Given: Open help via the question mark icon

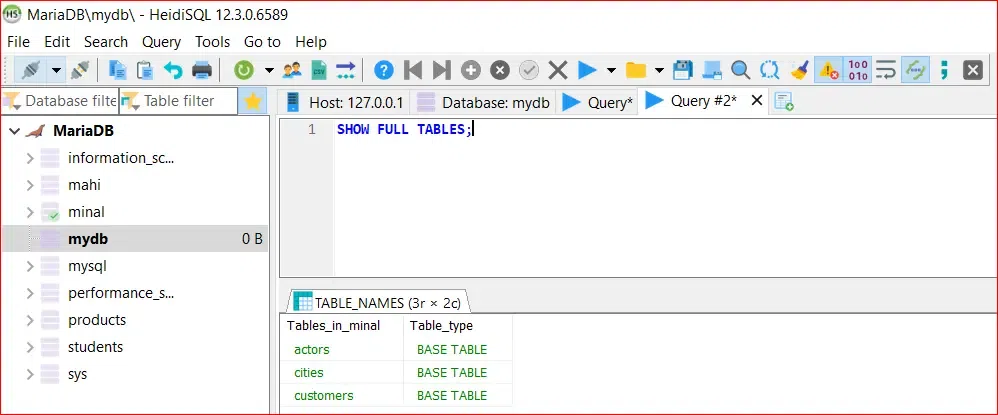Looking at the screenshot, I should tap(384, 69).
